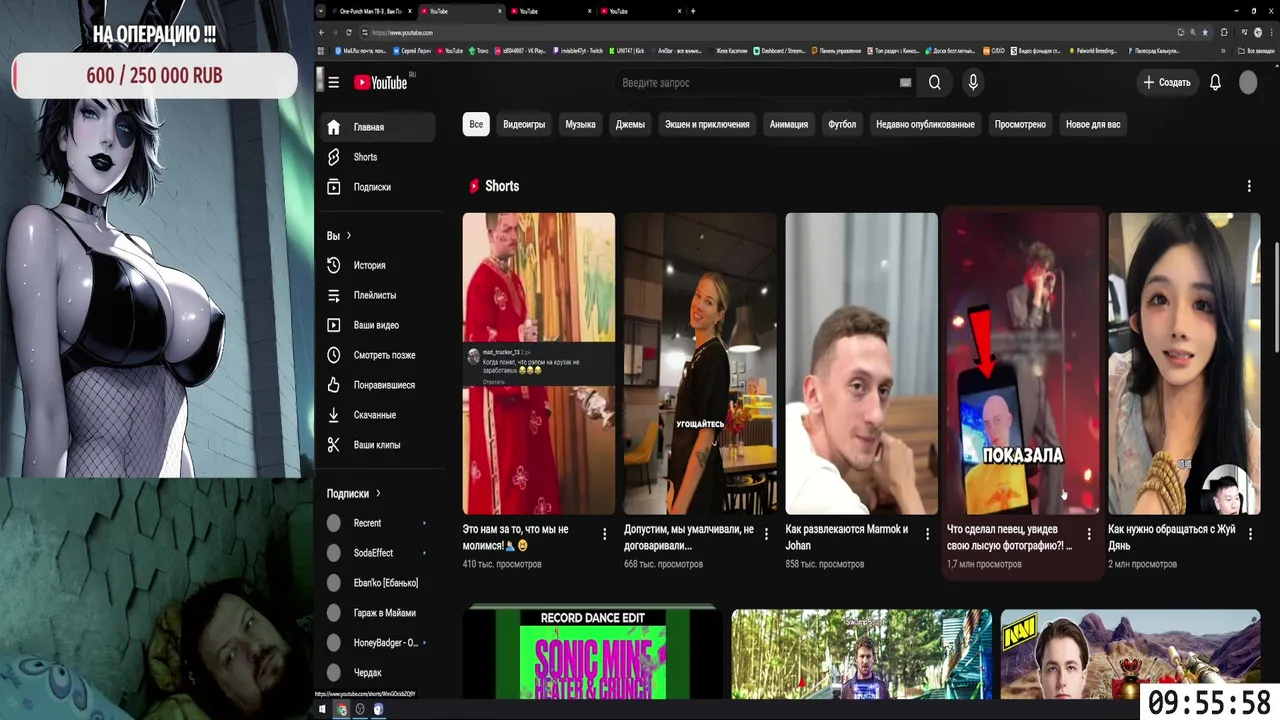This screenshot has width=1280, height=720.
Task: Open options for 'Допустим, мы умалчивали' short
Action: tap(766, 534)
